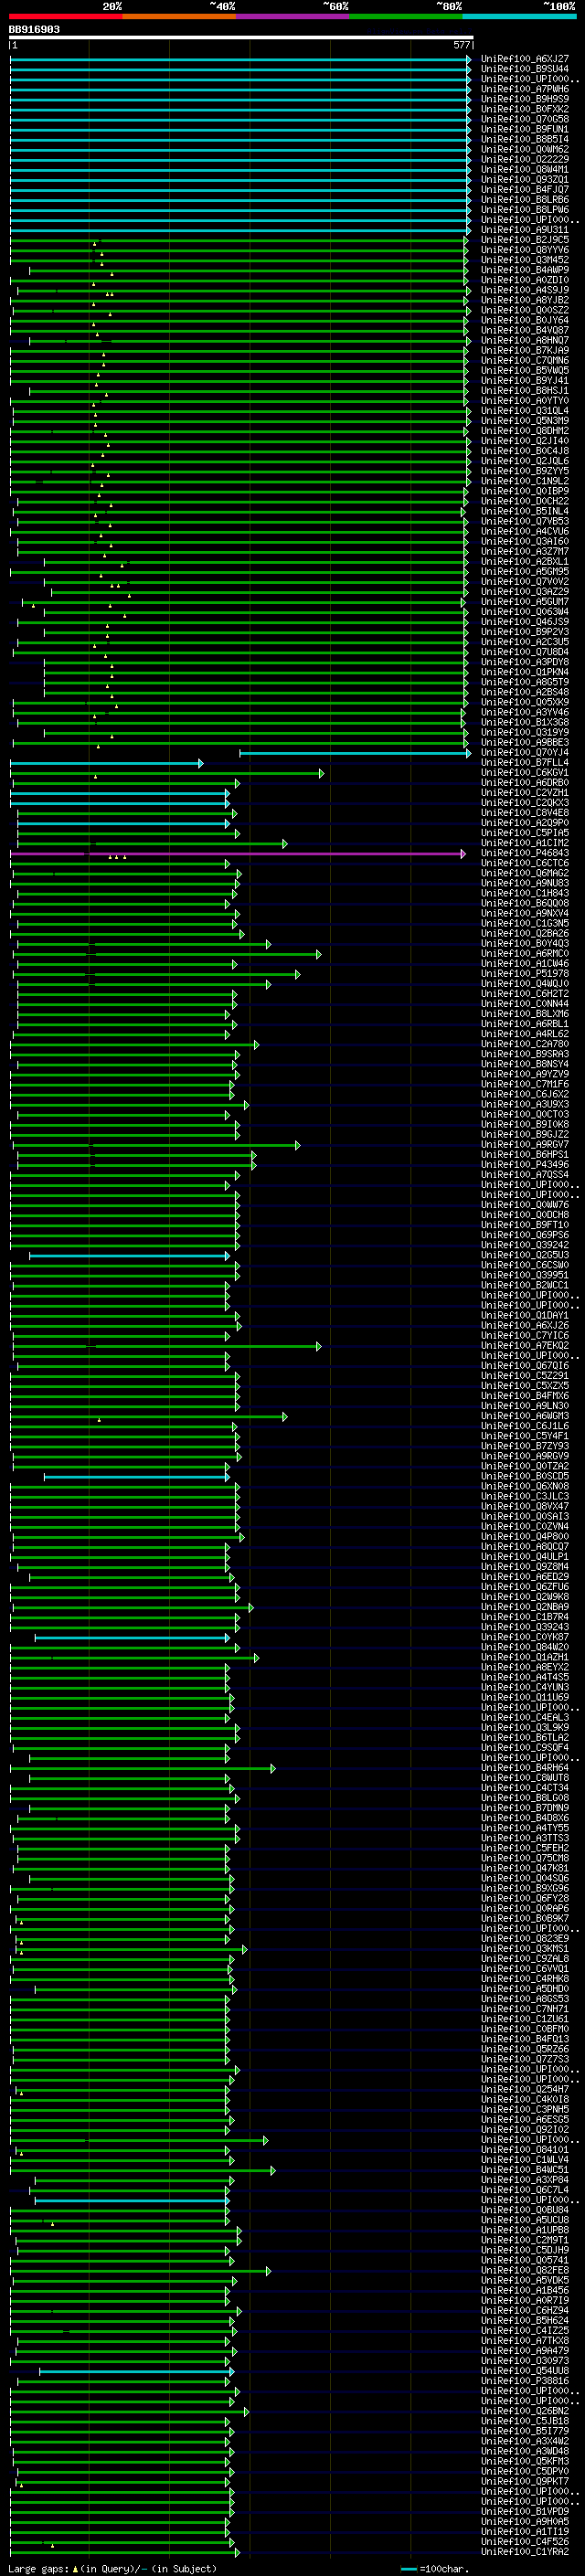This screenshot has width=585, height=2576.
Task: Select the UniRef100_Q8W4M1 hit label
Action: [525, 169]
